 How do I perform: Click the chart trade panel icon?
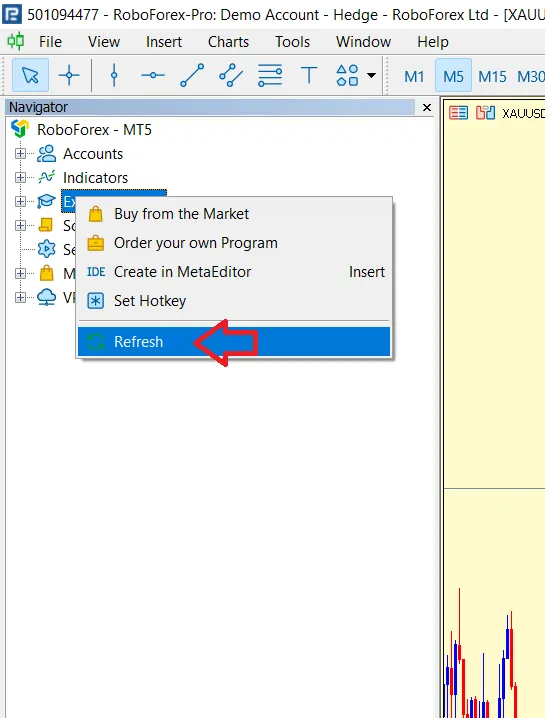click(485, 113)
